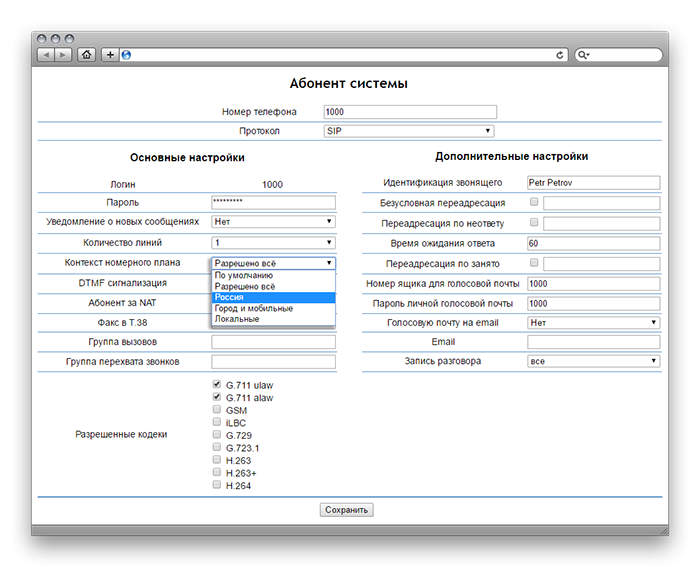
Task: Add bookmark with the plus icon
Action: click(110, 55)
